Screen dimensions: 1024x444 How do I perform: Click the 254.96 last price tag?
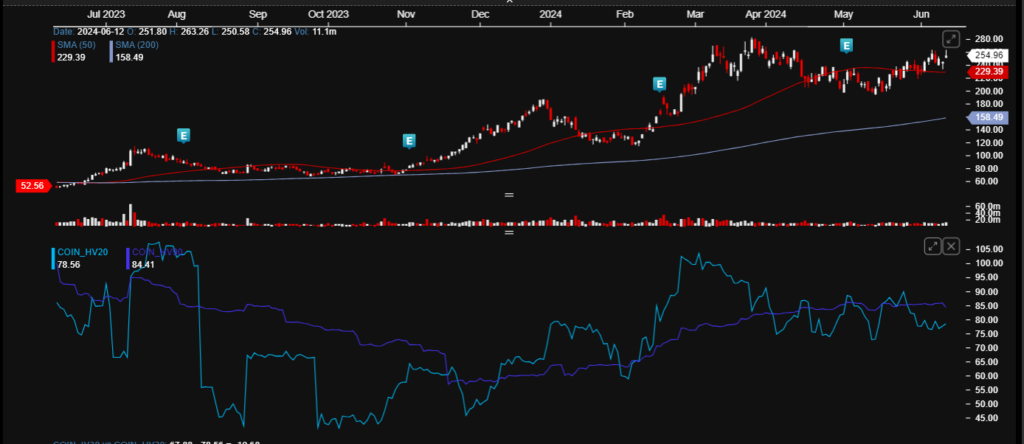pyautogui.click(x=987, y=56)
